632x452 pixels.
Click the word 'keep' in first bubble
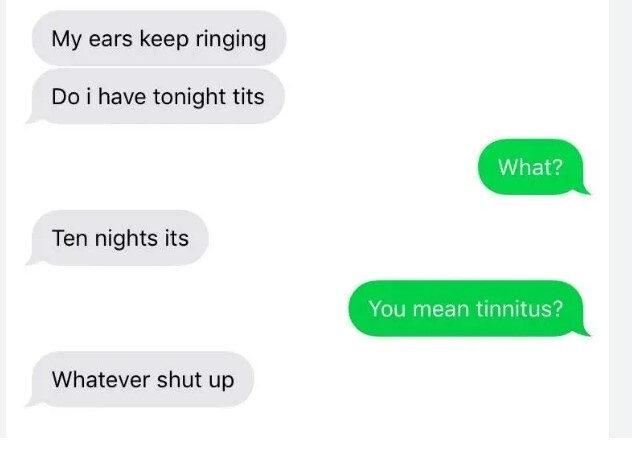click(x=164, y=40)
